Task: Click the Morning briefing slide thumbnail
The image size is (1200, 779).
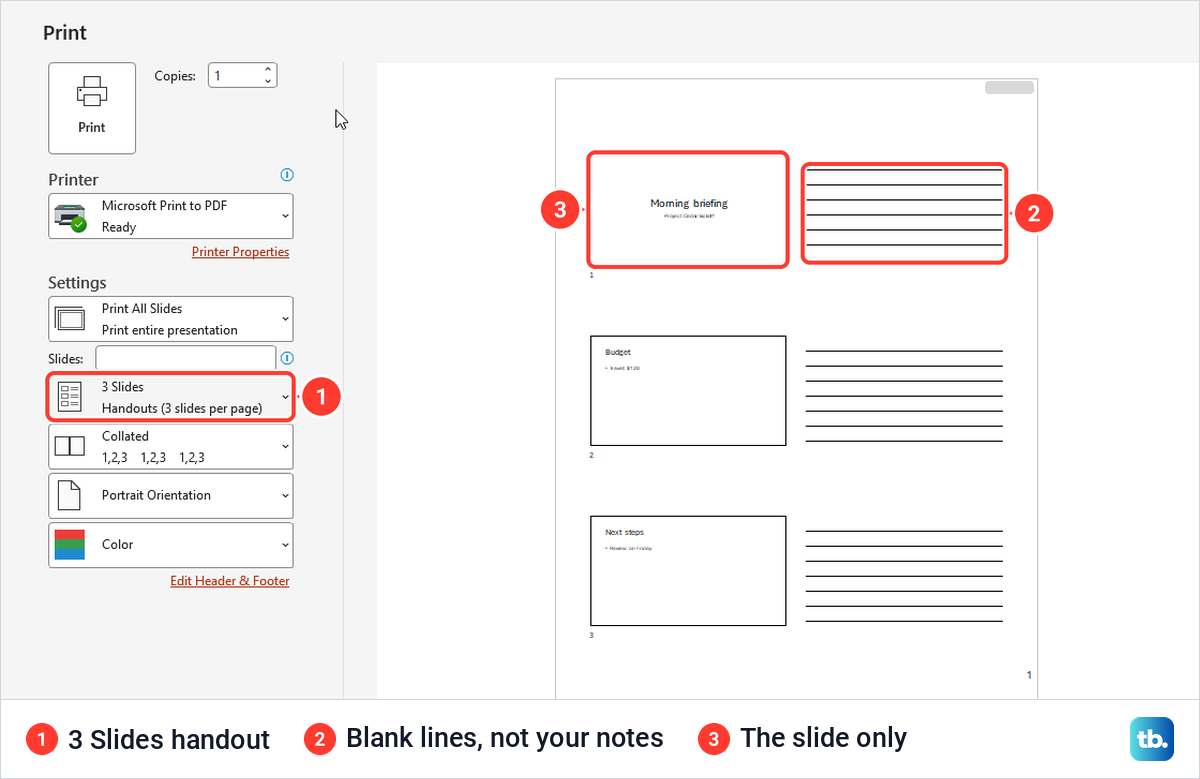Action: tap(688, 209)
